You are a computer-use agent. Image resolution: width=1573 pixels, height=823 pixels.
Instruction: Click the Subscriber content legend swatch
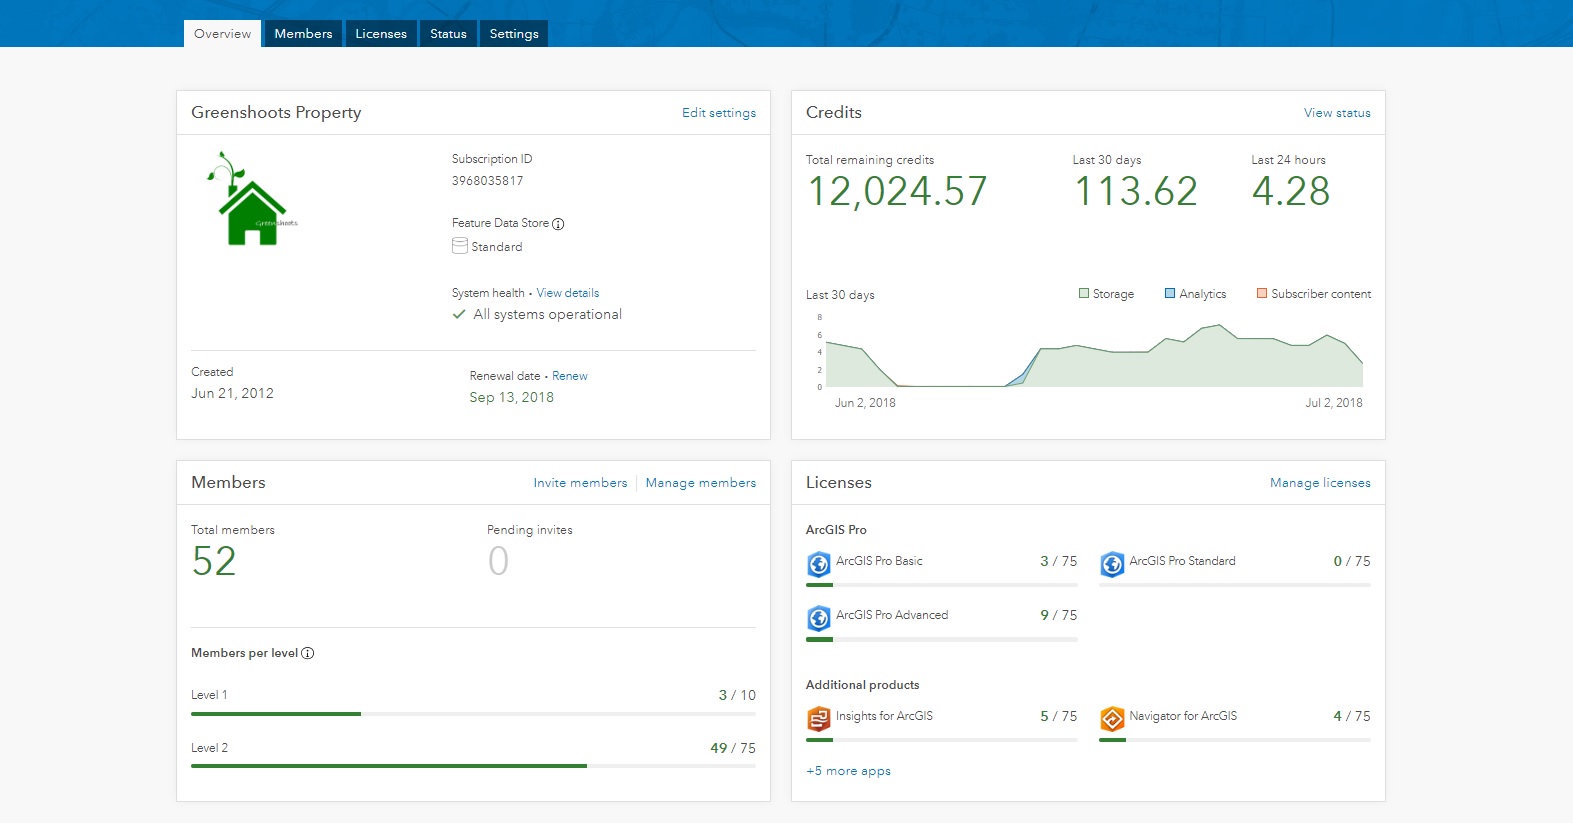[x=1262, y=293]
